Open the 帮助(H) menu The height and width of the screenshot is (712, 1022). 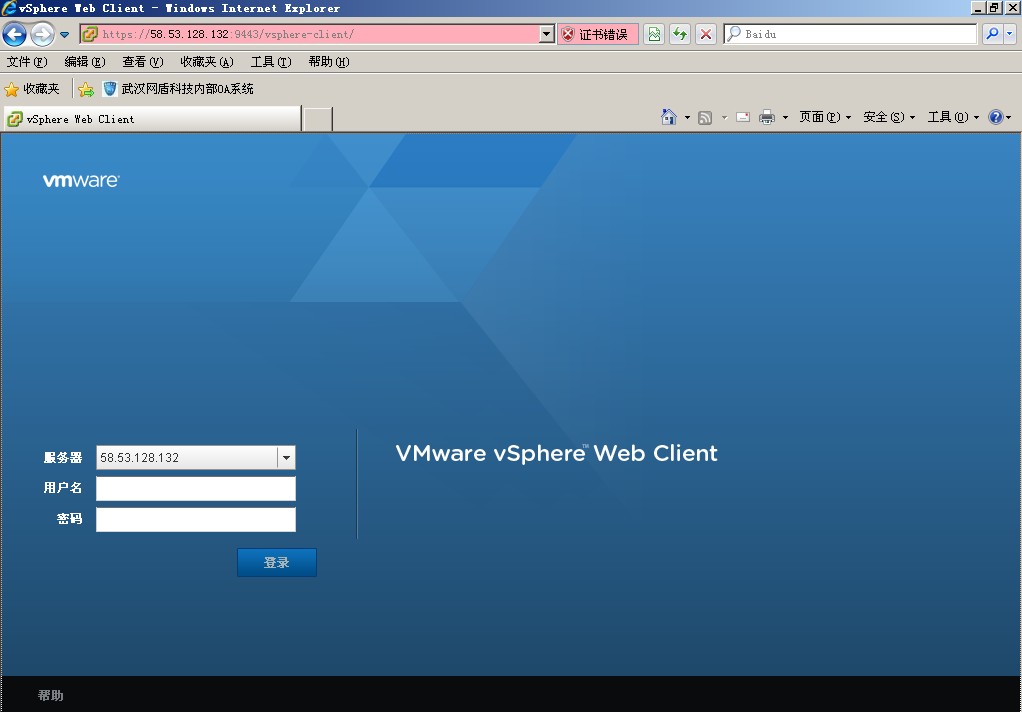click(328, 62)
